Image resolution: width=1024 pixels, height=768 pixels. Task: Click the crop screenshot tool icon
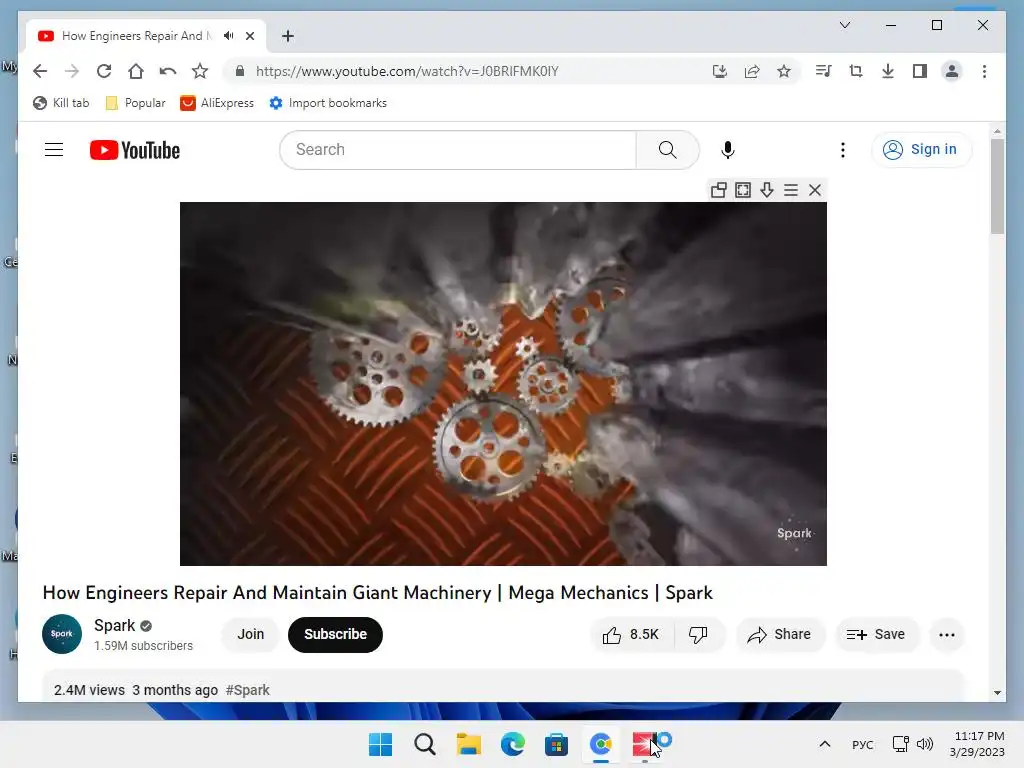tap(856, 71)
